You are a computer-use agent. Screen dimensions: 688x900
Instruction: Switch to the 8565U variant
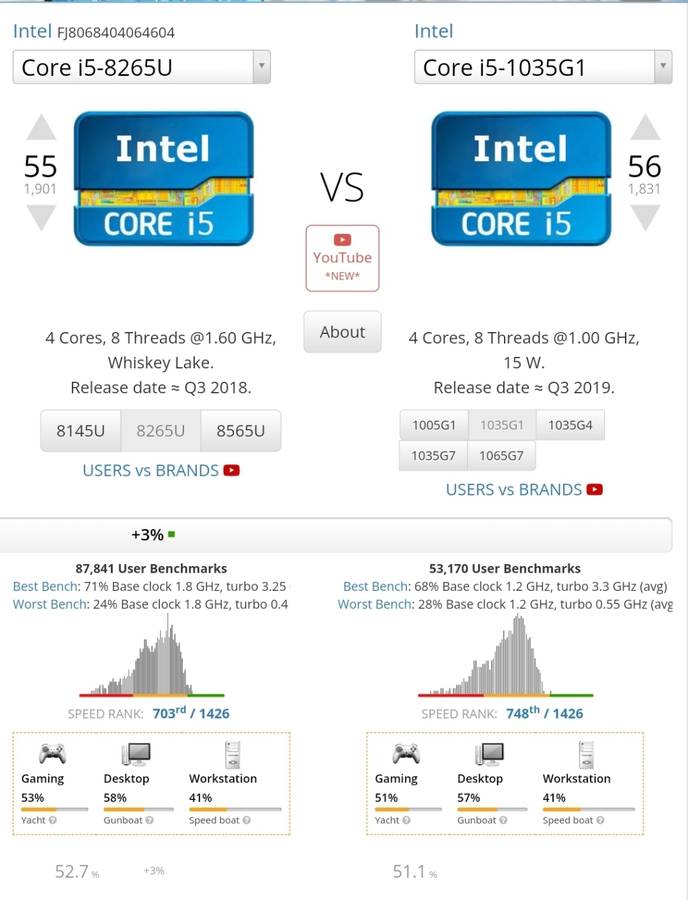pyautogui.click(x=240, y=431)
